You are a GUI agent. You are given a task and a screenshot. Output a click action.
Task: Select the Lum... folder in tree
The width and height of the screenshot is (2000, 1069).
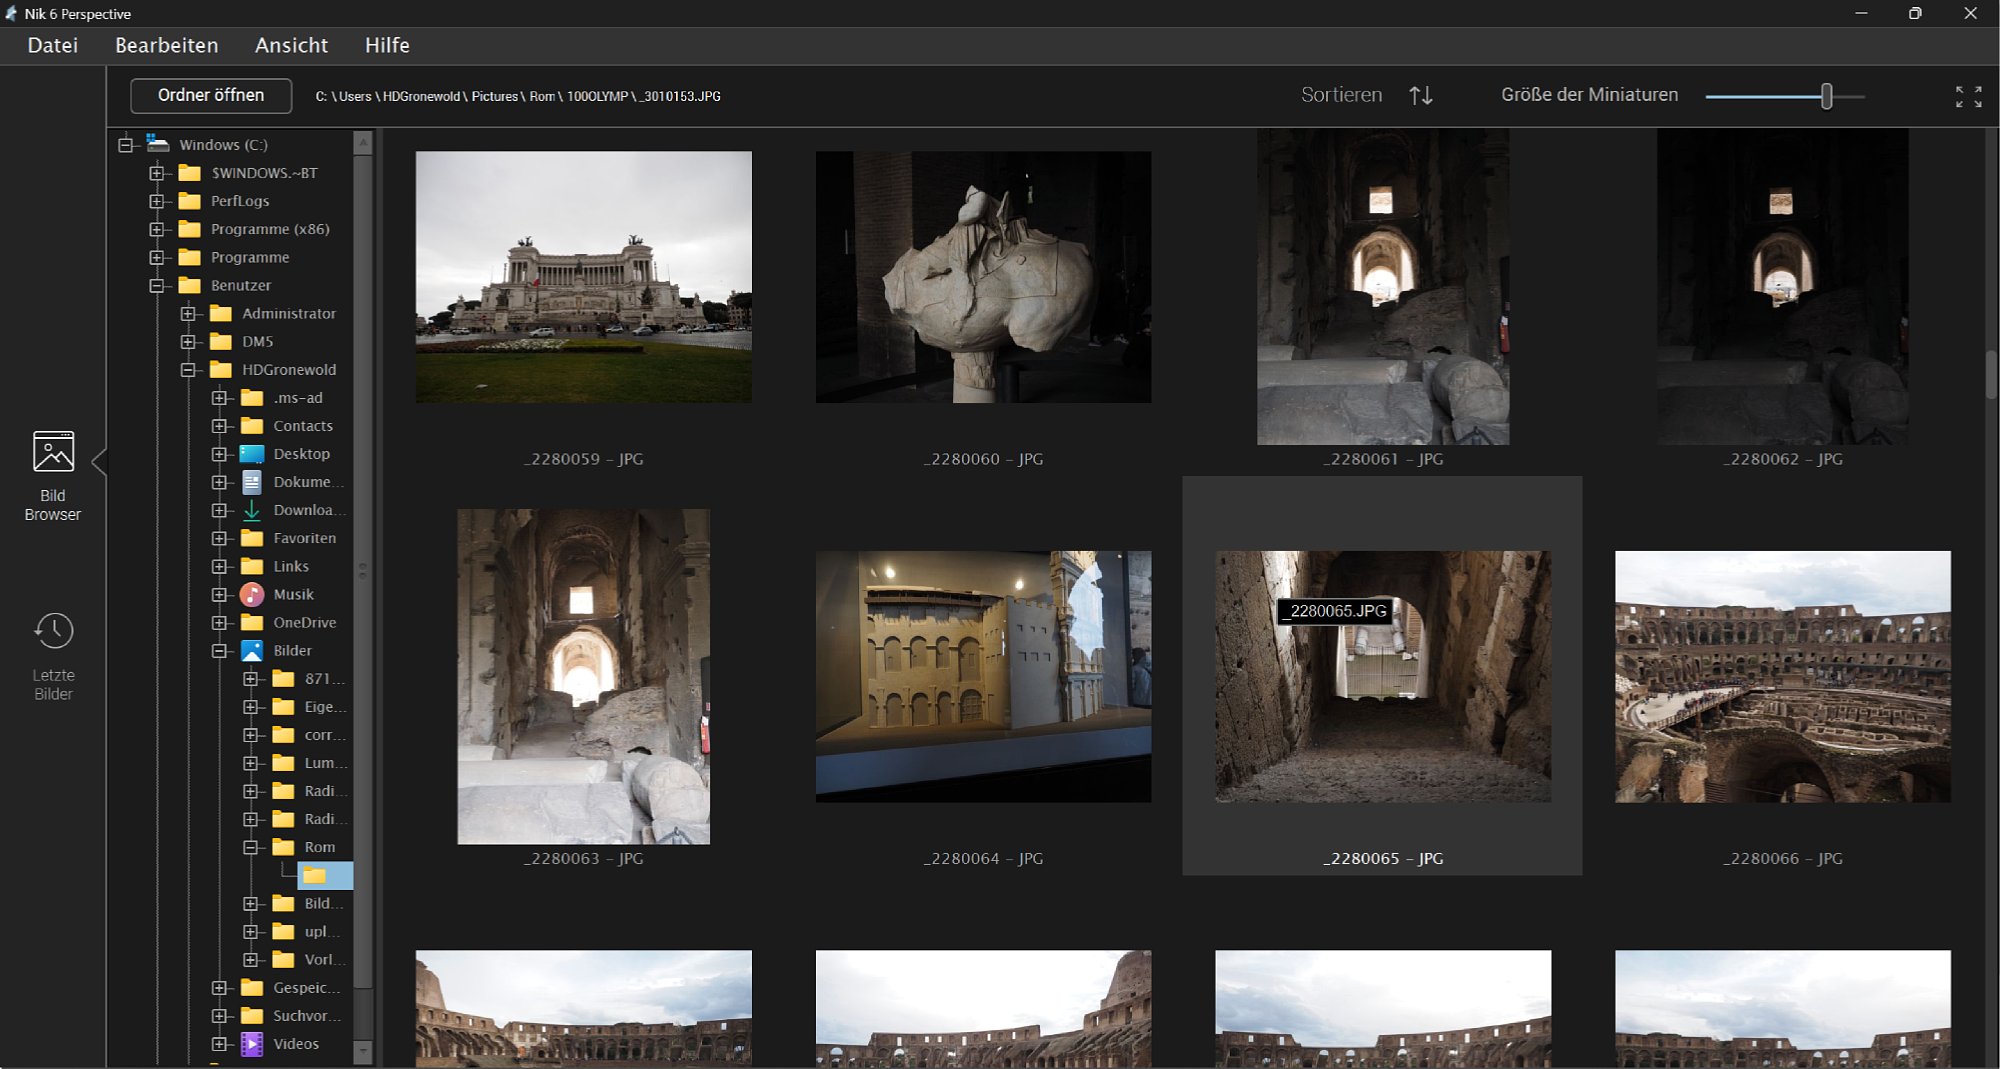pyautogui.click(x=326, y=763)
